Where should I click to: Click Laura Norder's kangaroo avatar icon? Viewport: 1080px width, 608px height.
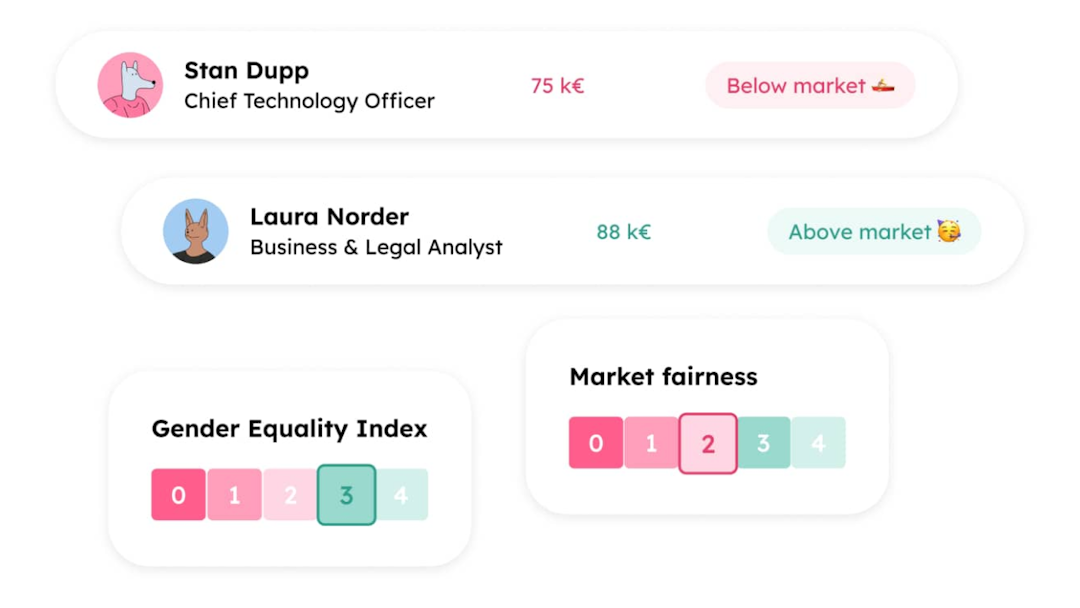[196, 231]
